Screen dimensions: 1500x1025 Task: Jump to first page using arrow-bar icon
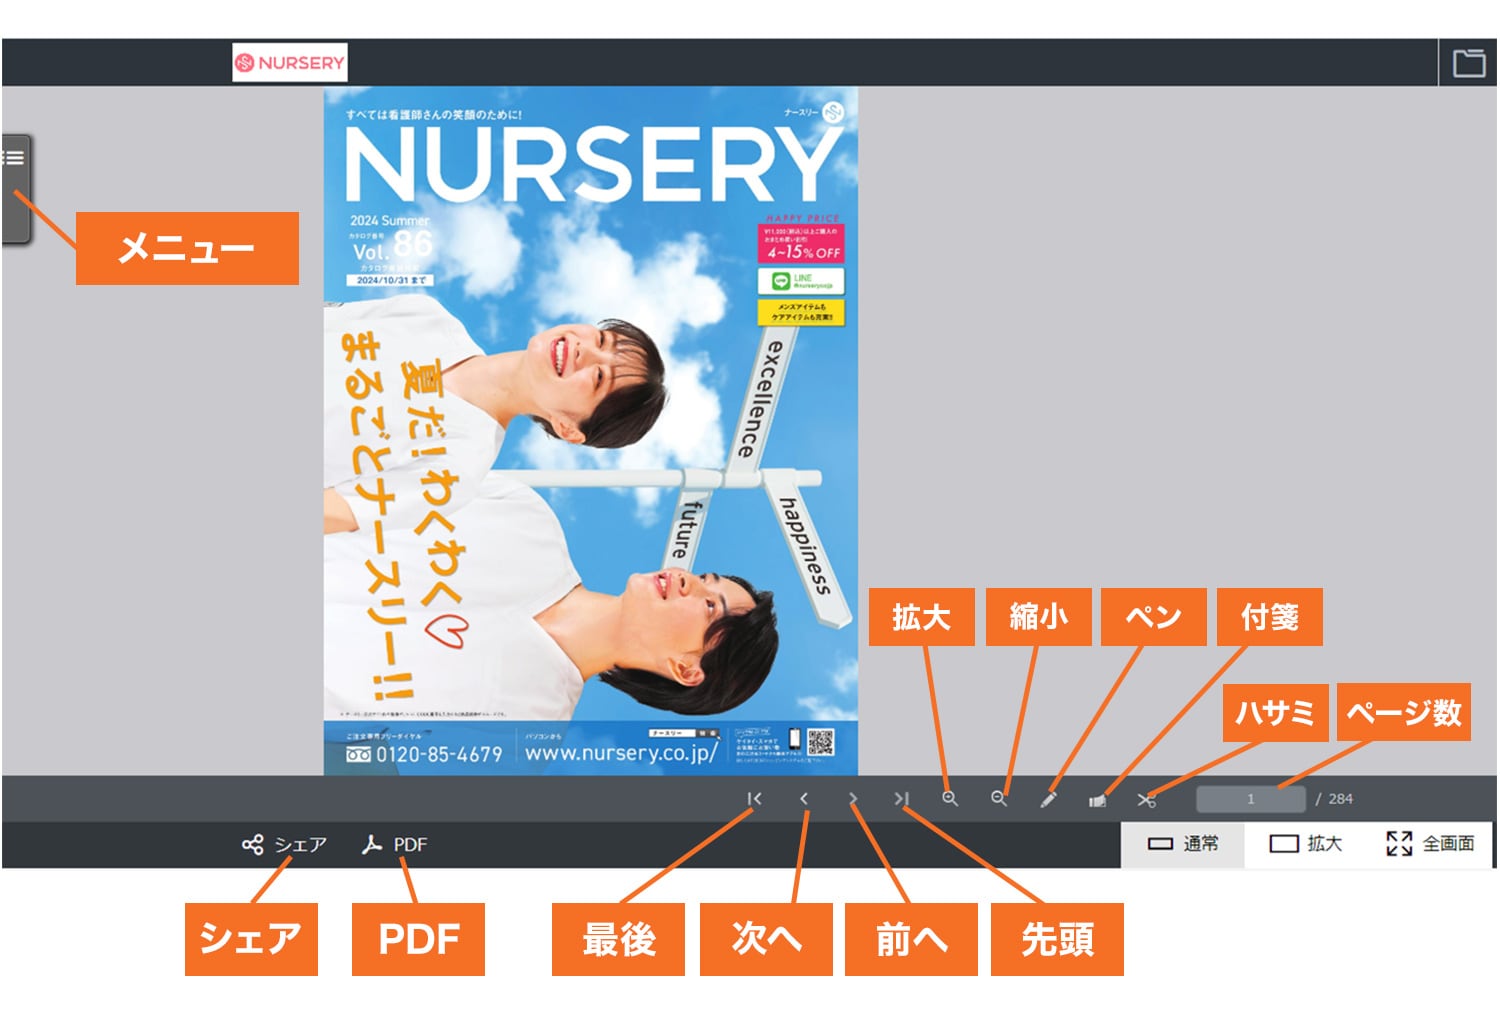click(x=901, y=798)
